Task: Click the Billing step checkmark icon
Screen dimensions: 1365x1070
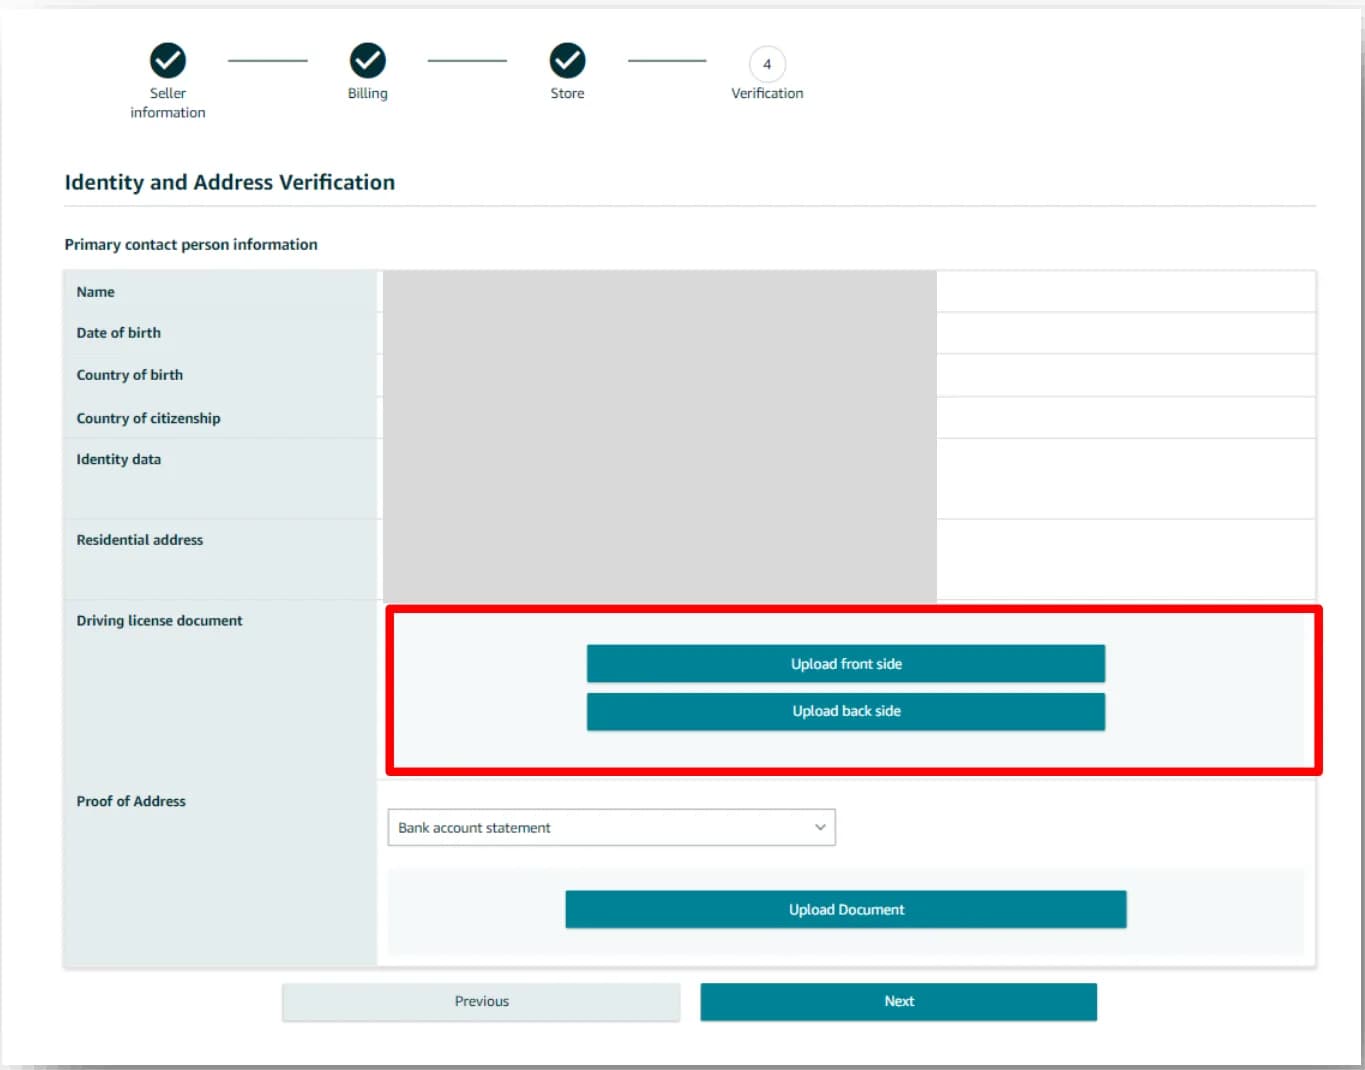Action: pyautogui.click(x=368, y=61)
